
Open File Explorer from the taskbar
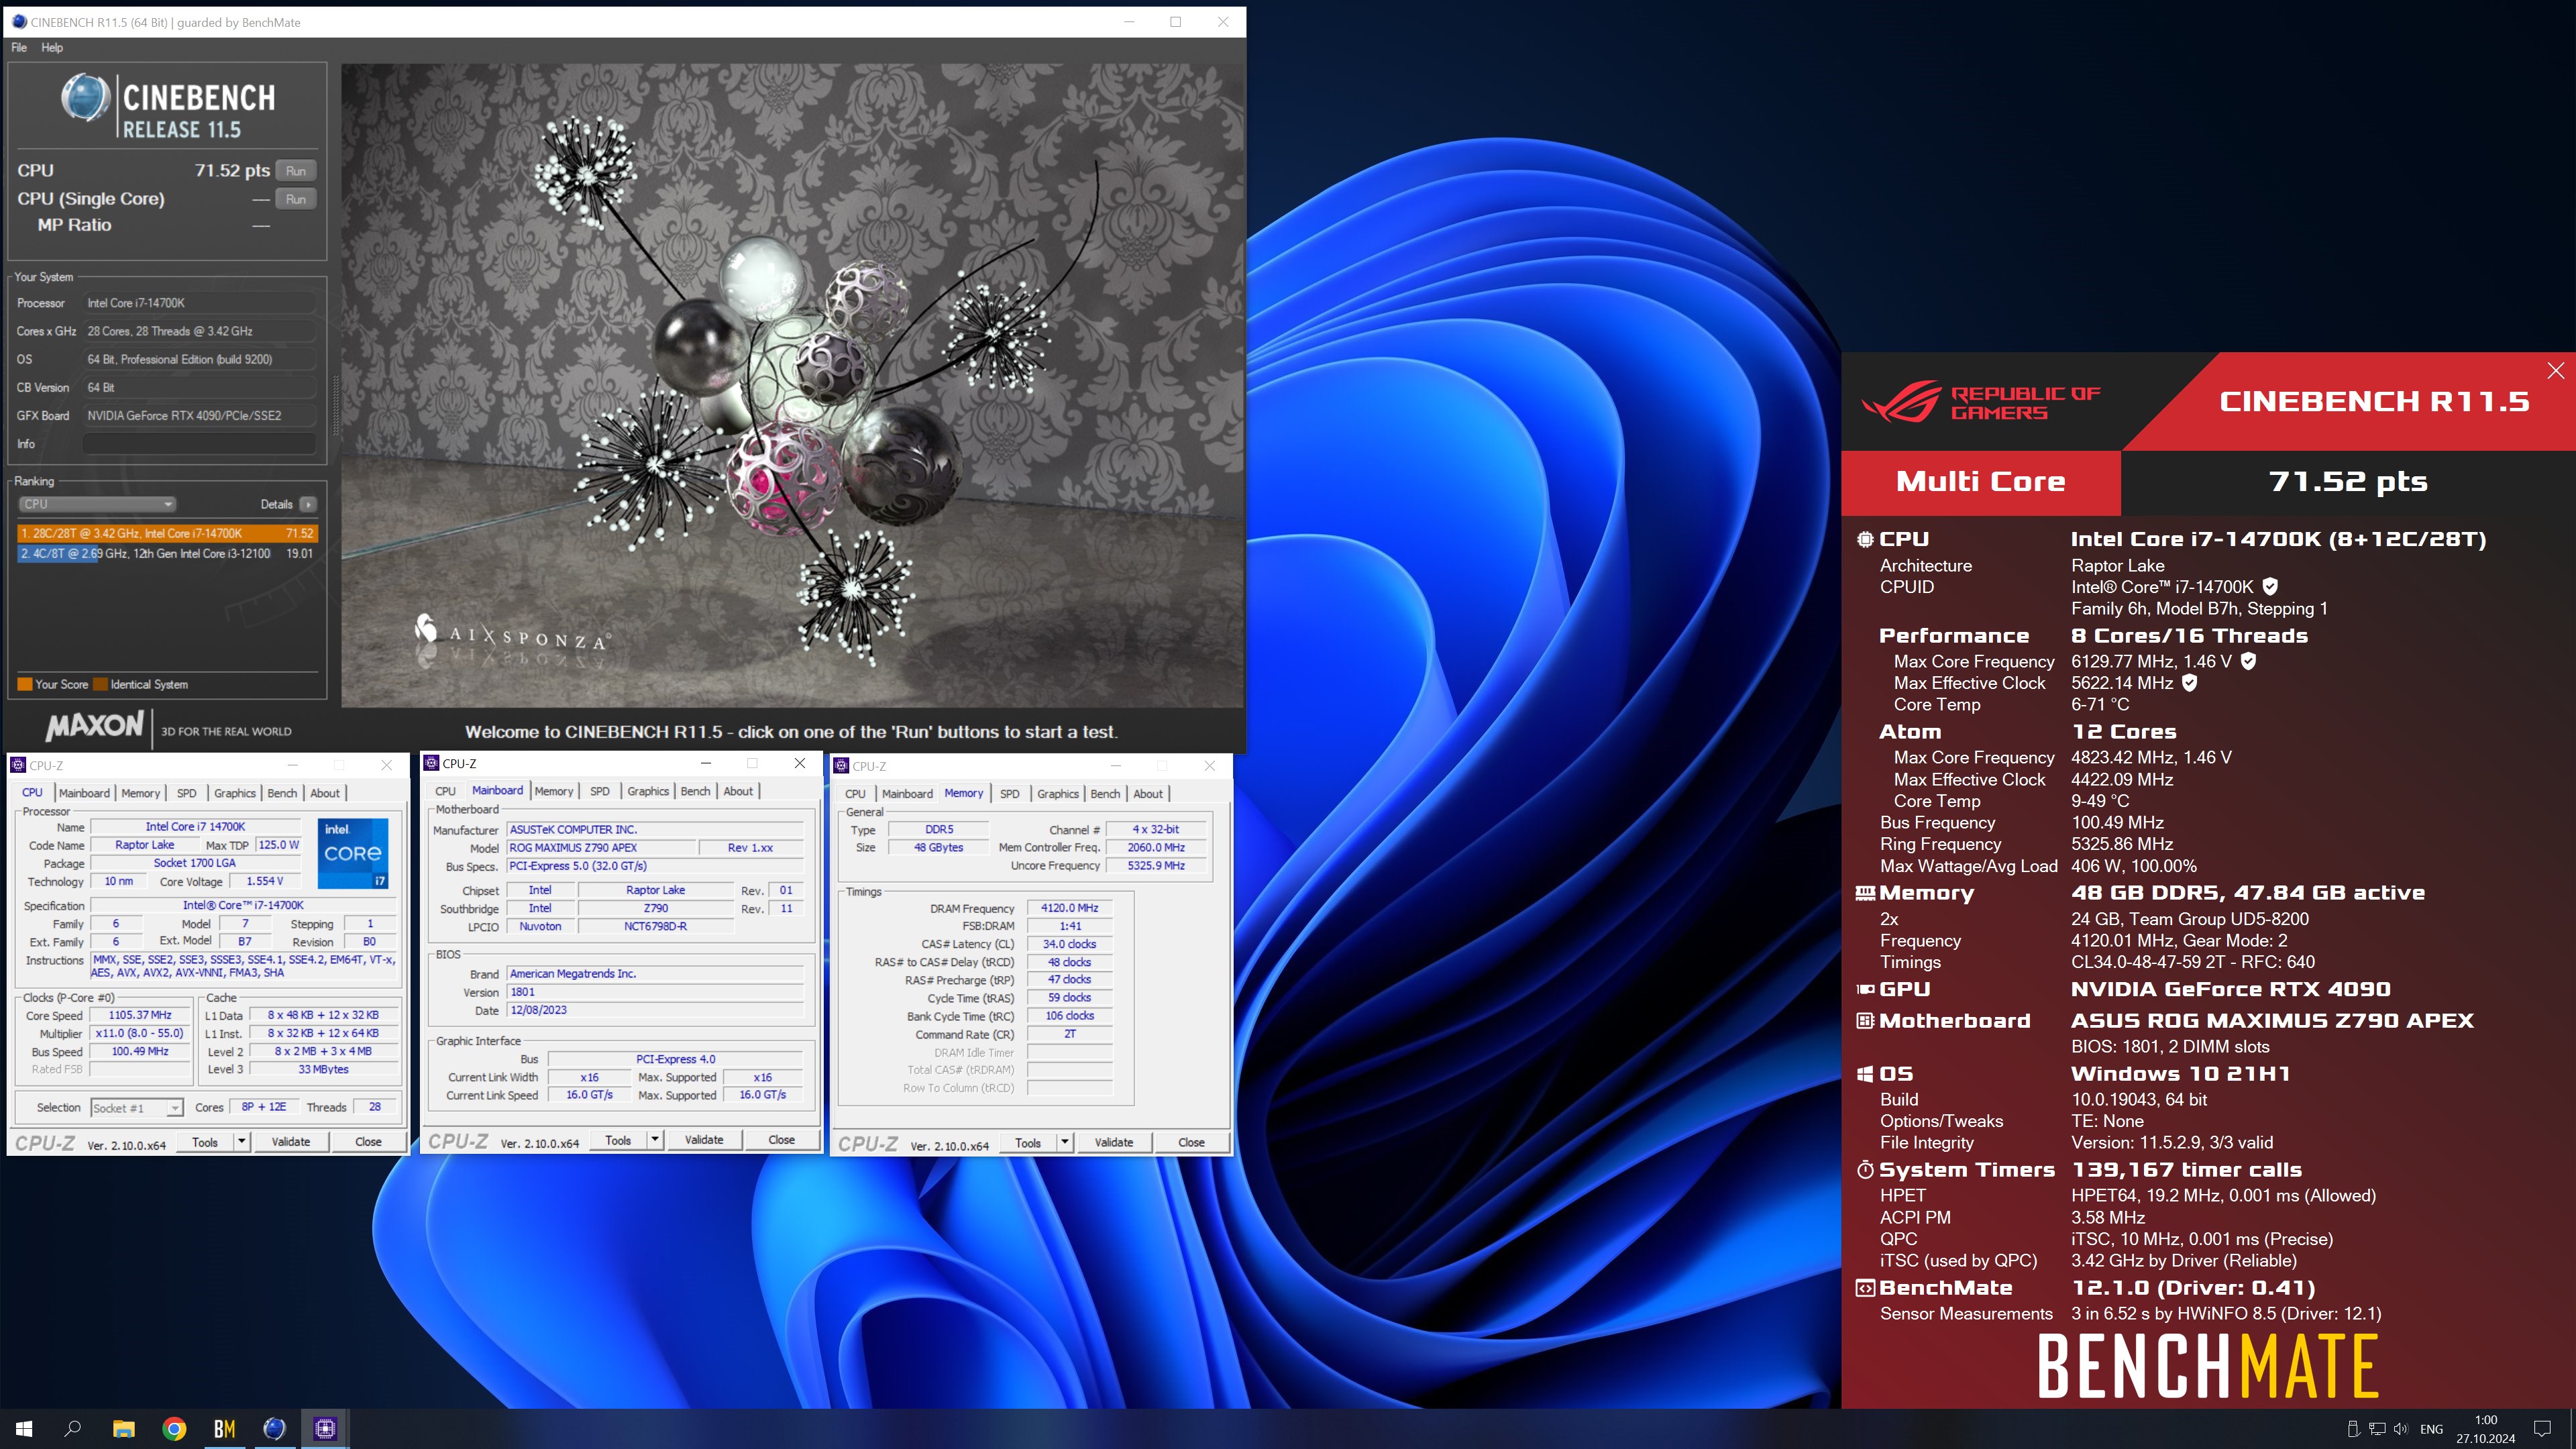pyautogui.click(x=123, y=1429)
